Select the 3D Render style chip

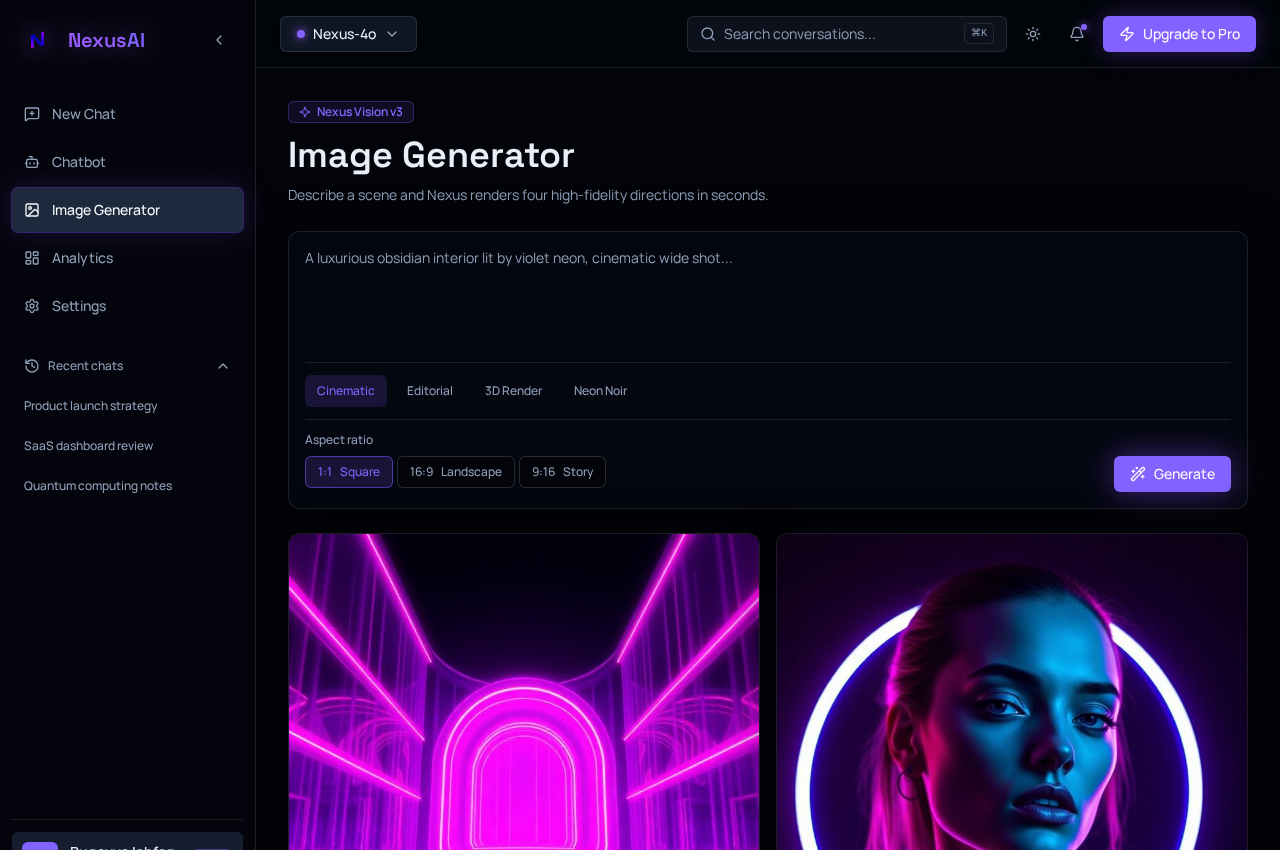[x=514, y=391]
